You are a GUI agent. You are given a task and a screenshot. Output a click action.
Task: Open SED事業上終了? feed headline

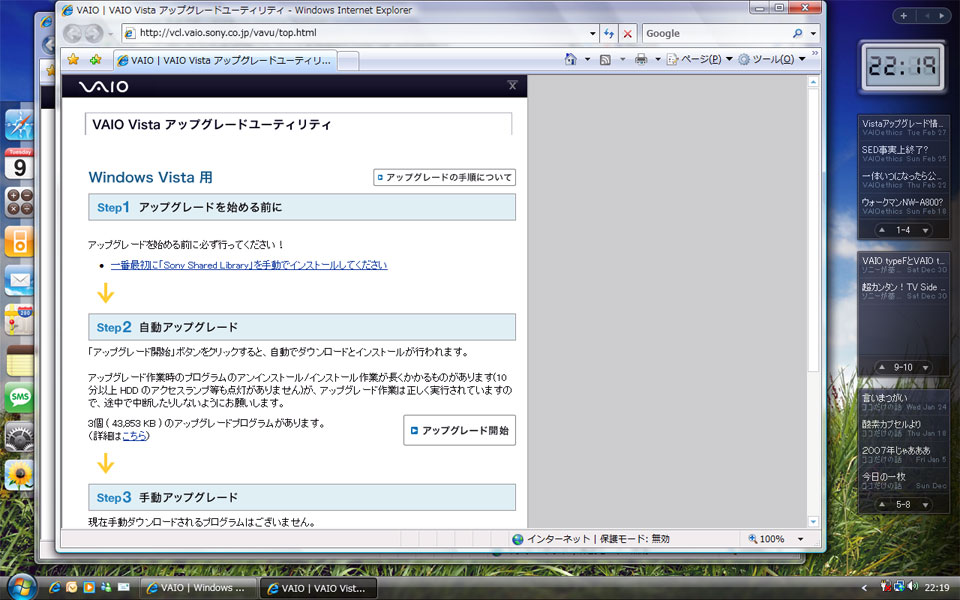click(894, 149)
